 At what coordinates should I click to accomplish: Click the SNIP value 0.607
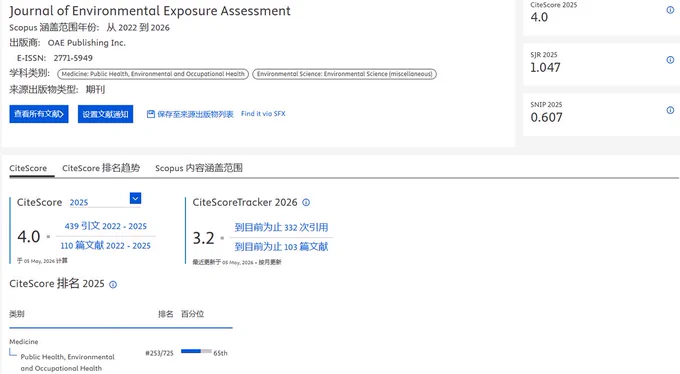pos(546,118)
